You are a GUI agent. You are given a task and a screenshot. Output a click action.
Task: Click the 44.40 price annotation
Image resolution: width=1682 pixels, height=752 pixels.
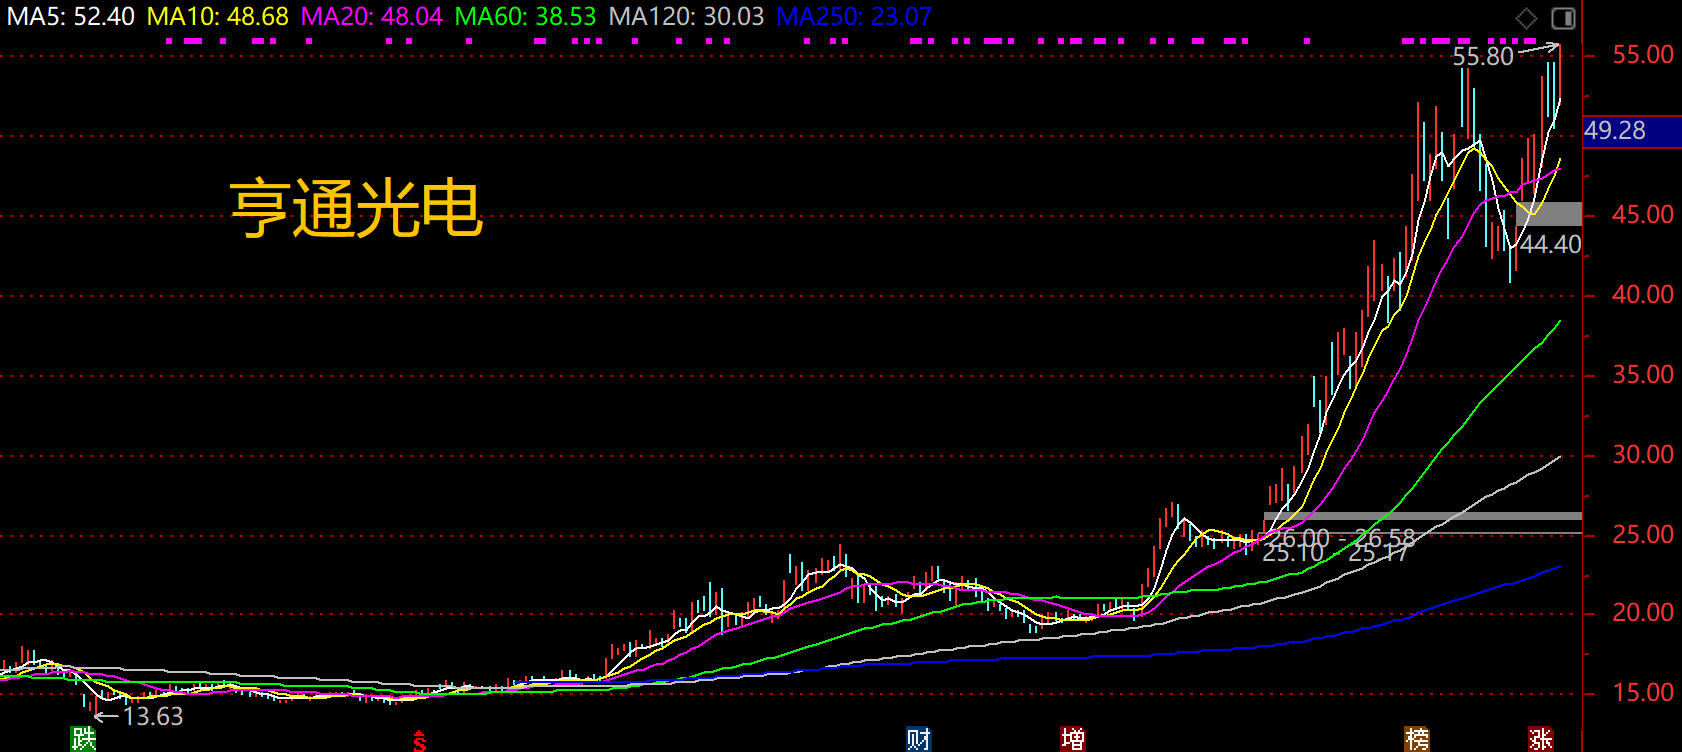[x=1550, y=244]
